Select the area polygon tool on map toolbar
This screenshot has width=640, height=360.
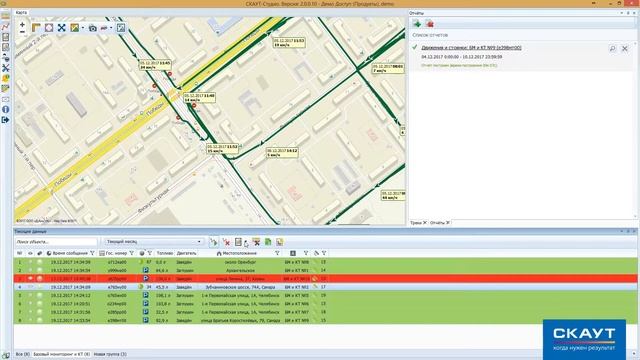[x=49, y=28]
